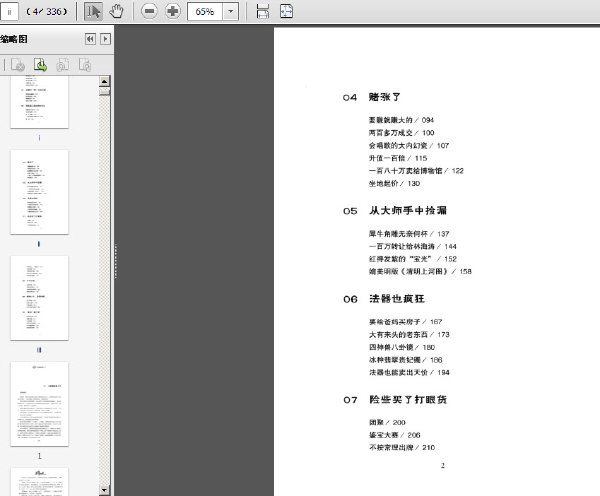Click the zoom in plus button
This screenshot has height=496, width=600.
[x=173, y=11]
